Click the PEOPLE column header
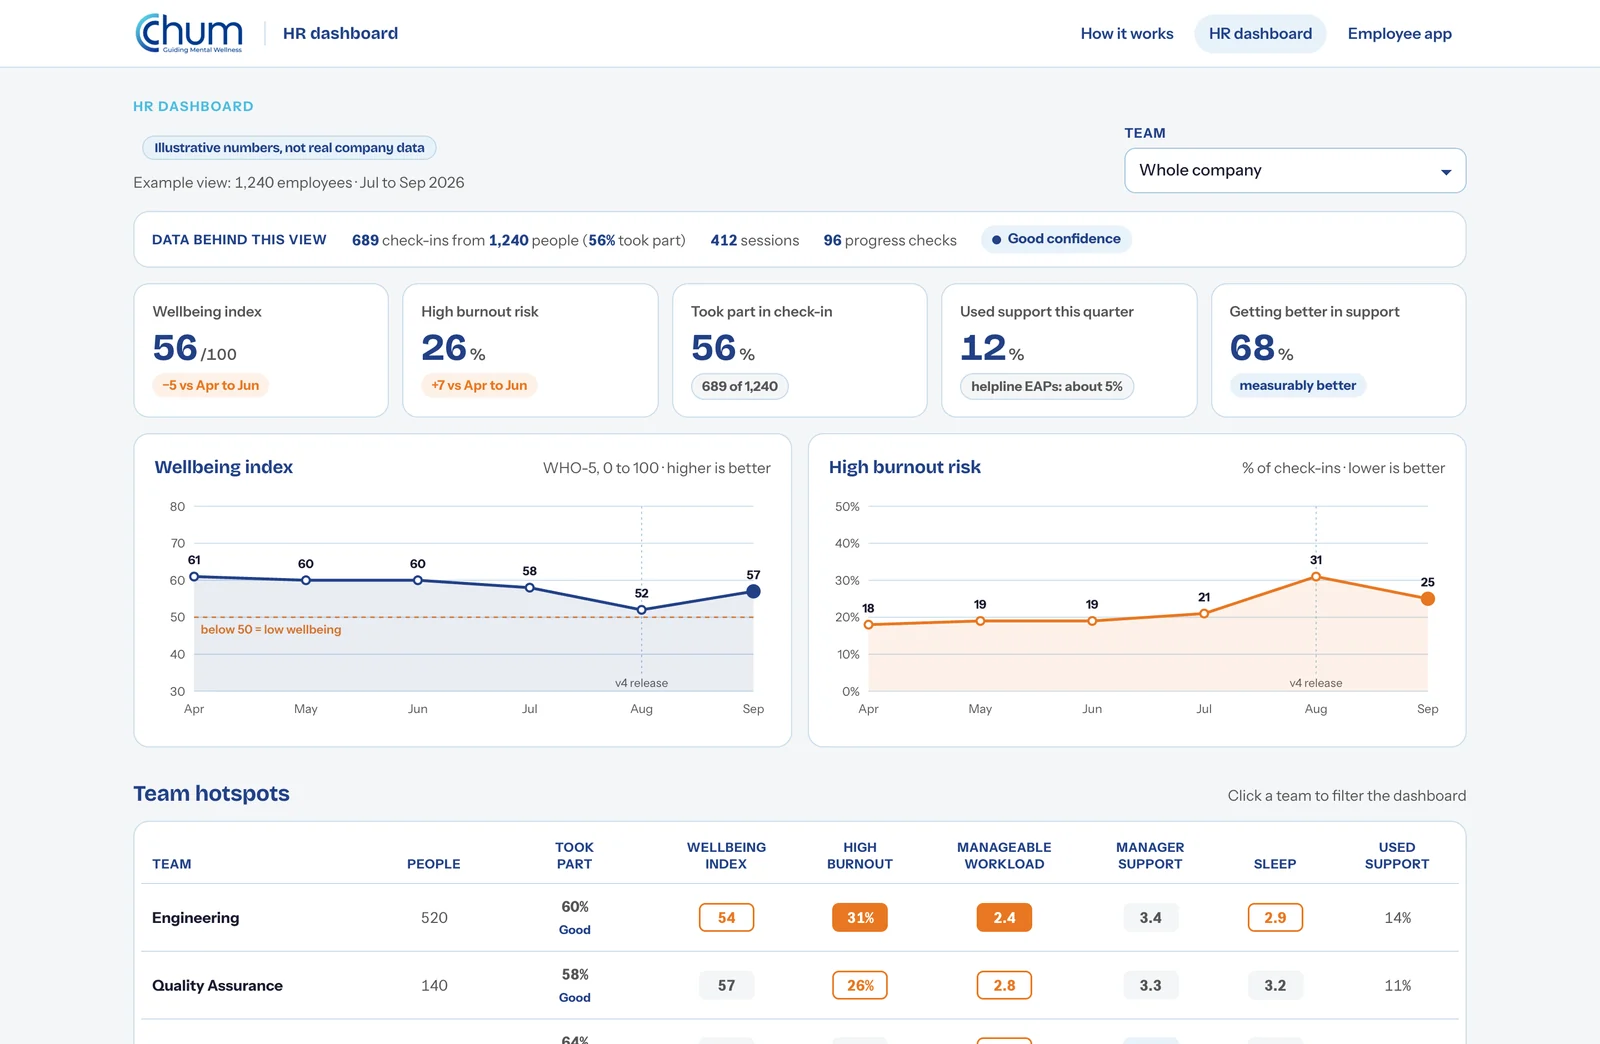The height and width of the screenshot is (1044, 1600). click(x=434, y=864)
